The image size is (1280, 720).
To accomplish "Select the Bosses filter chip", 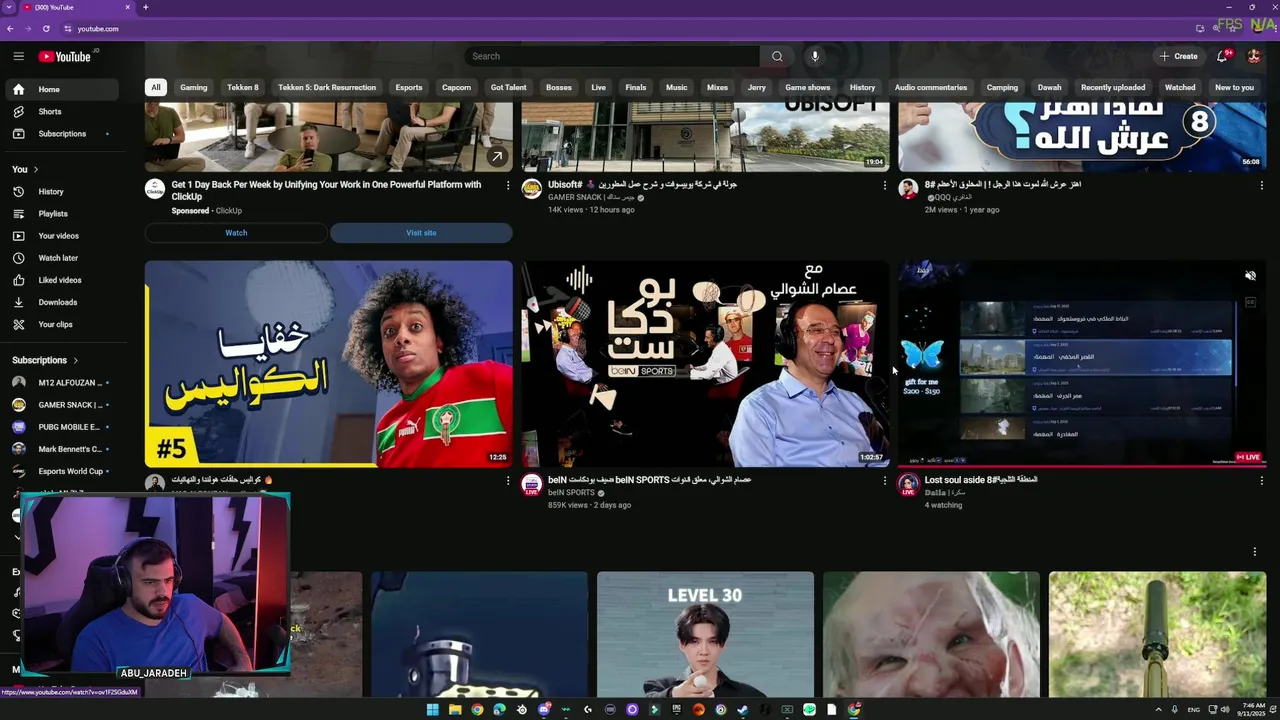I will pyautogui.click(x=559, y=87).
